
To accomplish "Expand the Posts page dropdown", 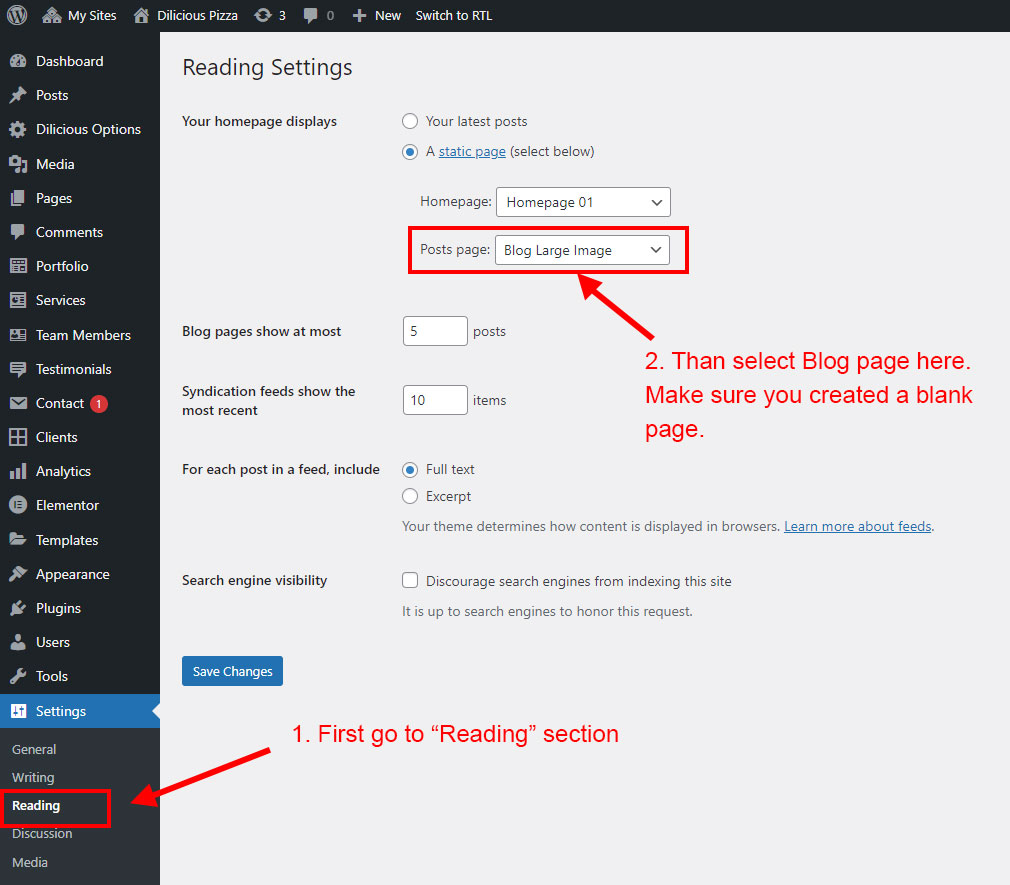I will pyautogui.click(x=582, y=250).
